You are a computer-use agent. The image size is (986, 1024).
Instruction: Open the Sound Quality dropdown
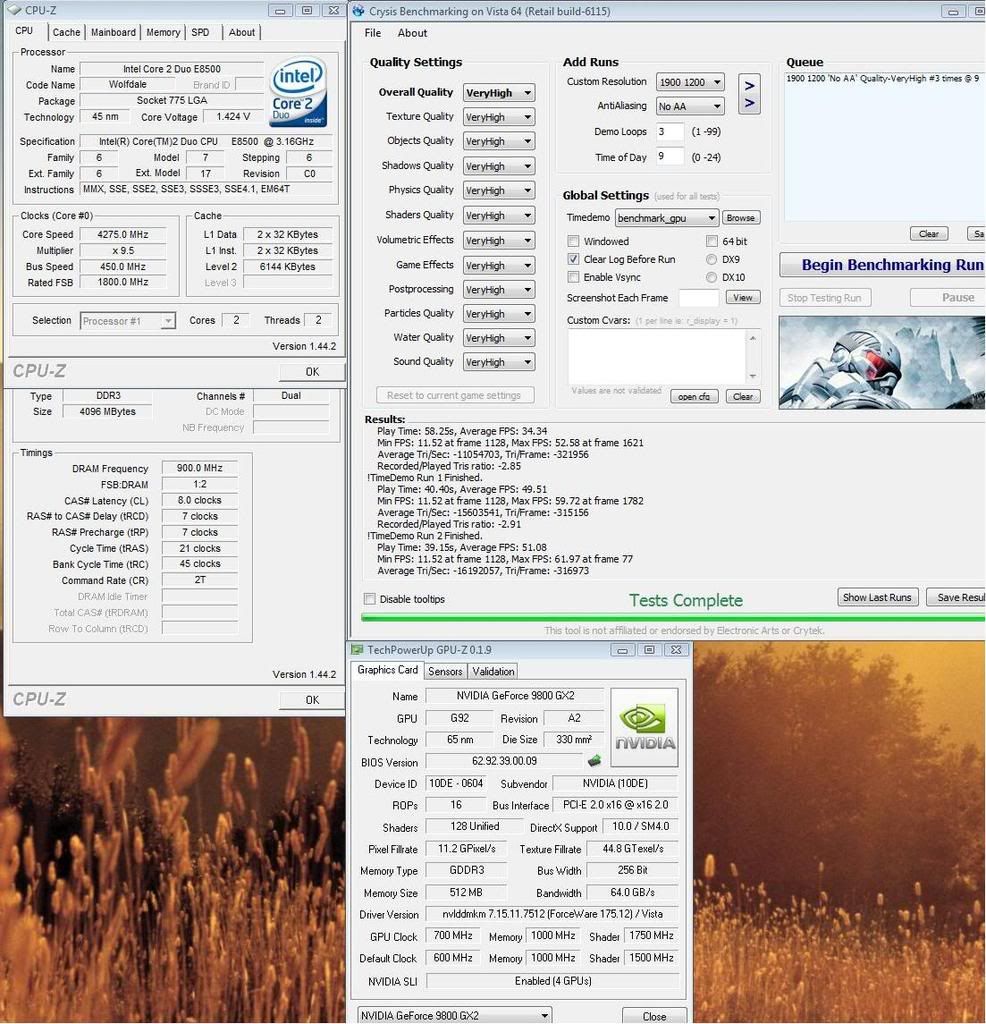(499, 362)
